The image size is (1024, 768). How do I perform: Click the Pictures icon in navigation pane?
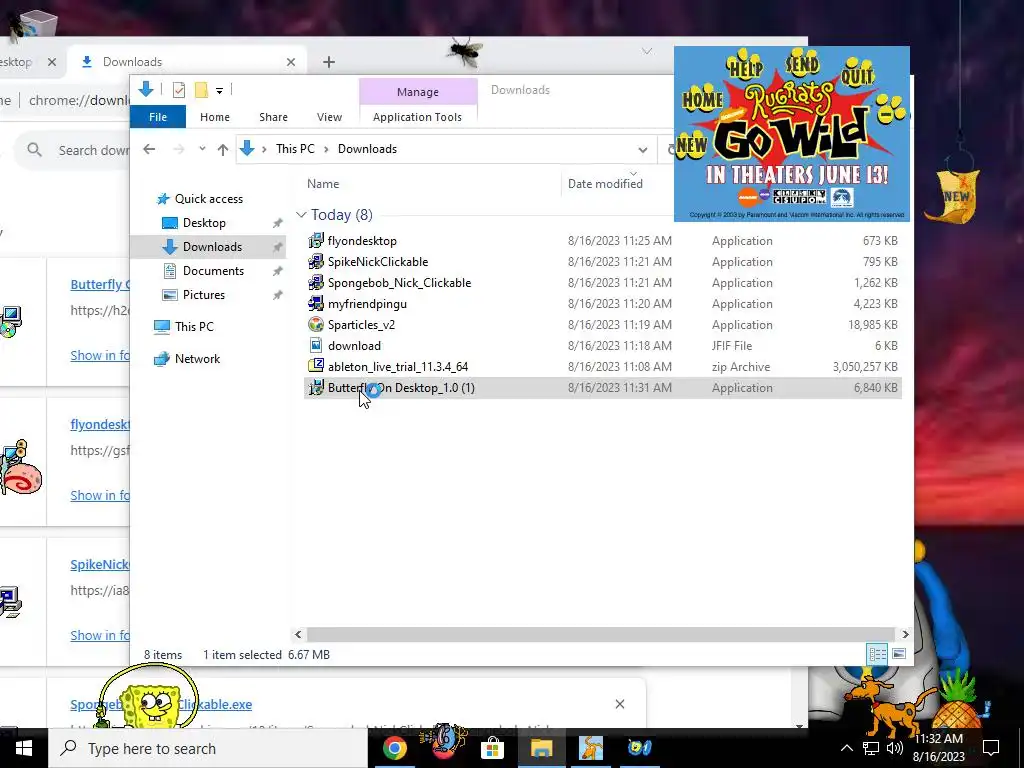[170, 295]
